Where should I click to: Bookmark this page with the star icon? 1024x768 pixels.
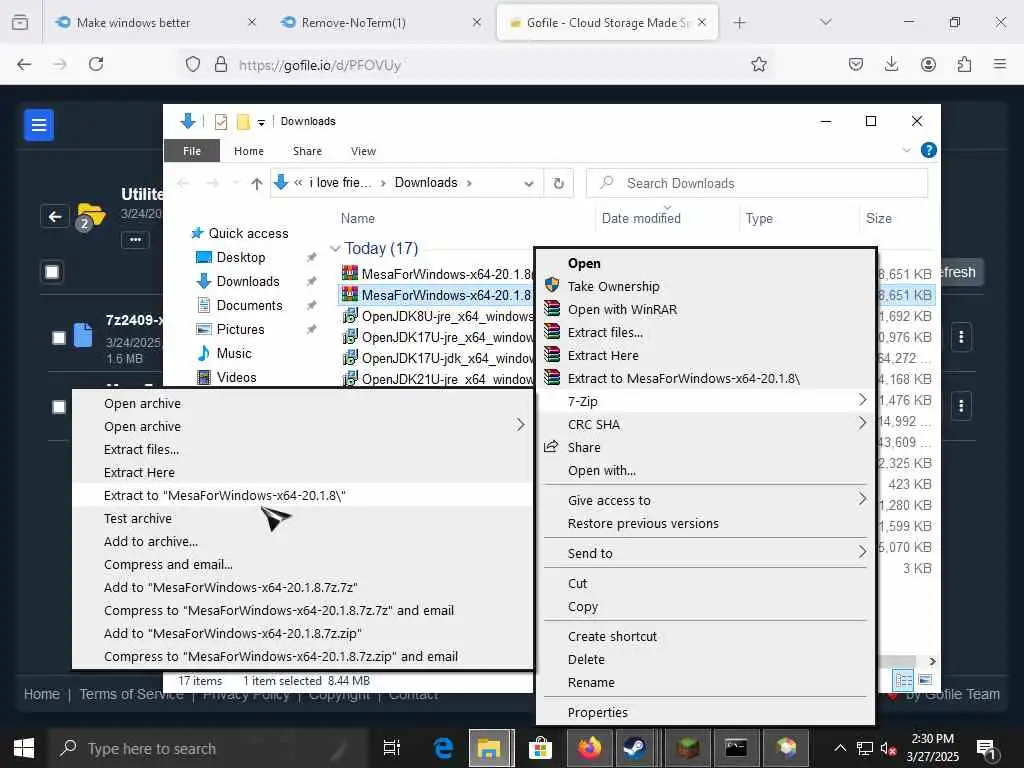pyautogui.click(x=758, y=64)
